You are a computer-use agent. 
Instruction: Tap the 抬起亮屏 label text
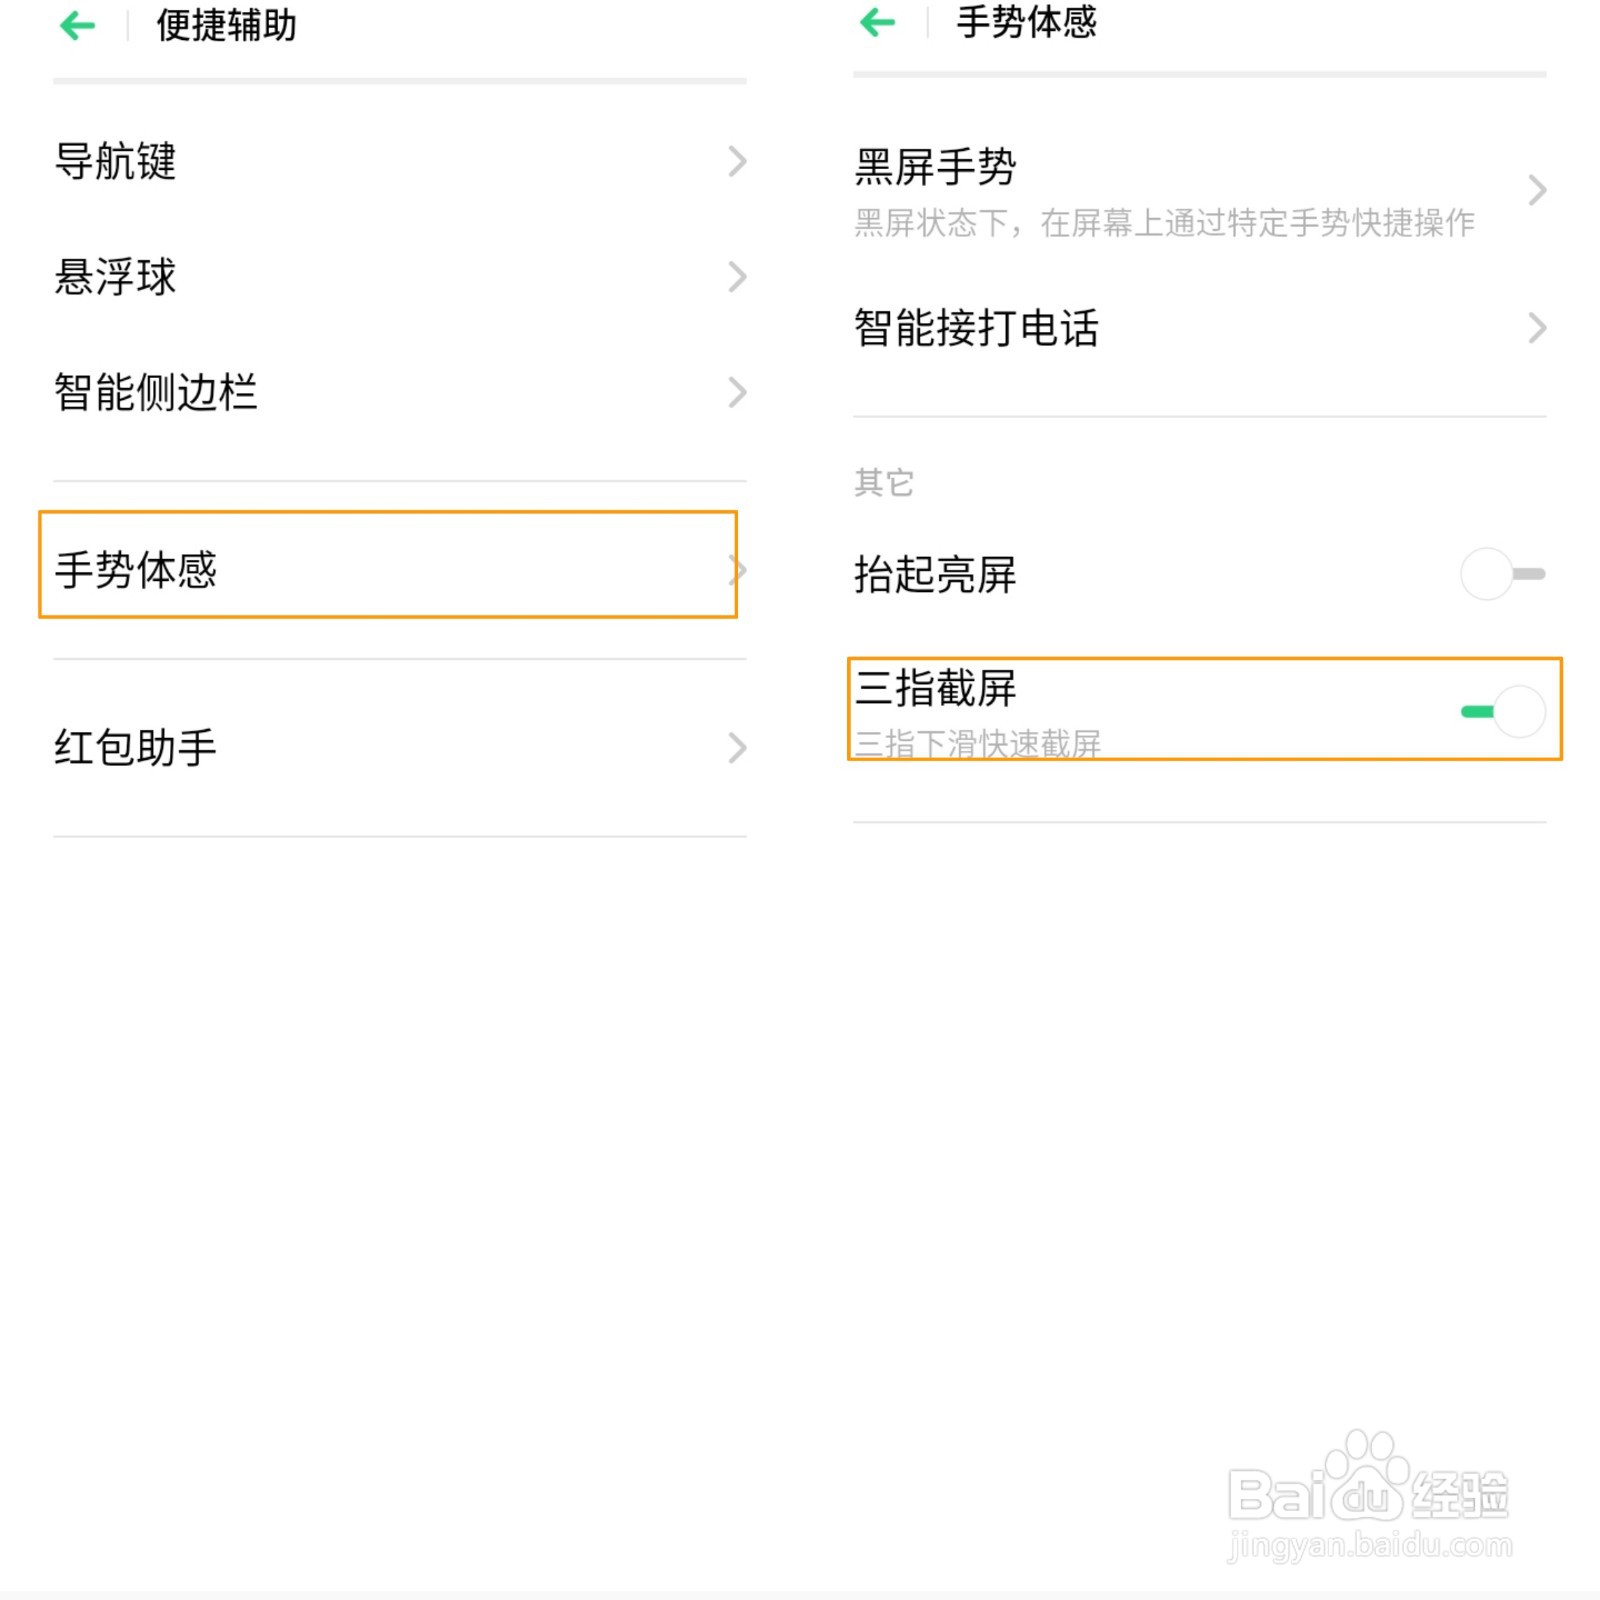pos(936,574)
